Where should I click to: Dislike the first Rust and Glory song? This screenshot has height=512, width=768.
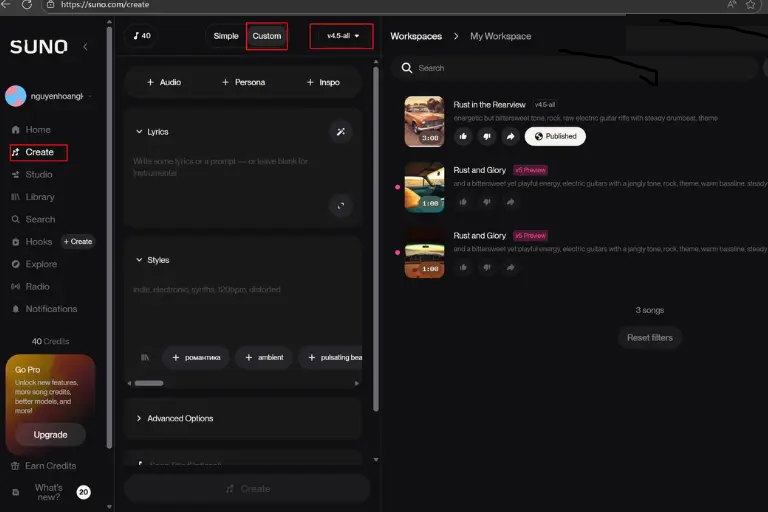coord(487,202)
